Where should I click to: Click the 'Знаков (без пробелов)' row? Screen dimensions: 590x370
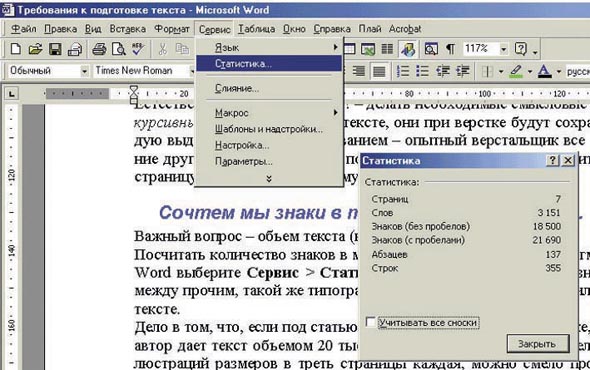466,226
